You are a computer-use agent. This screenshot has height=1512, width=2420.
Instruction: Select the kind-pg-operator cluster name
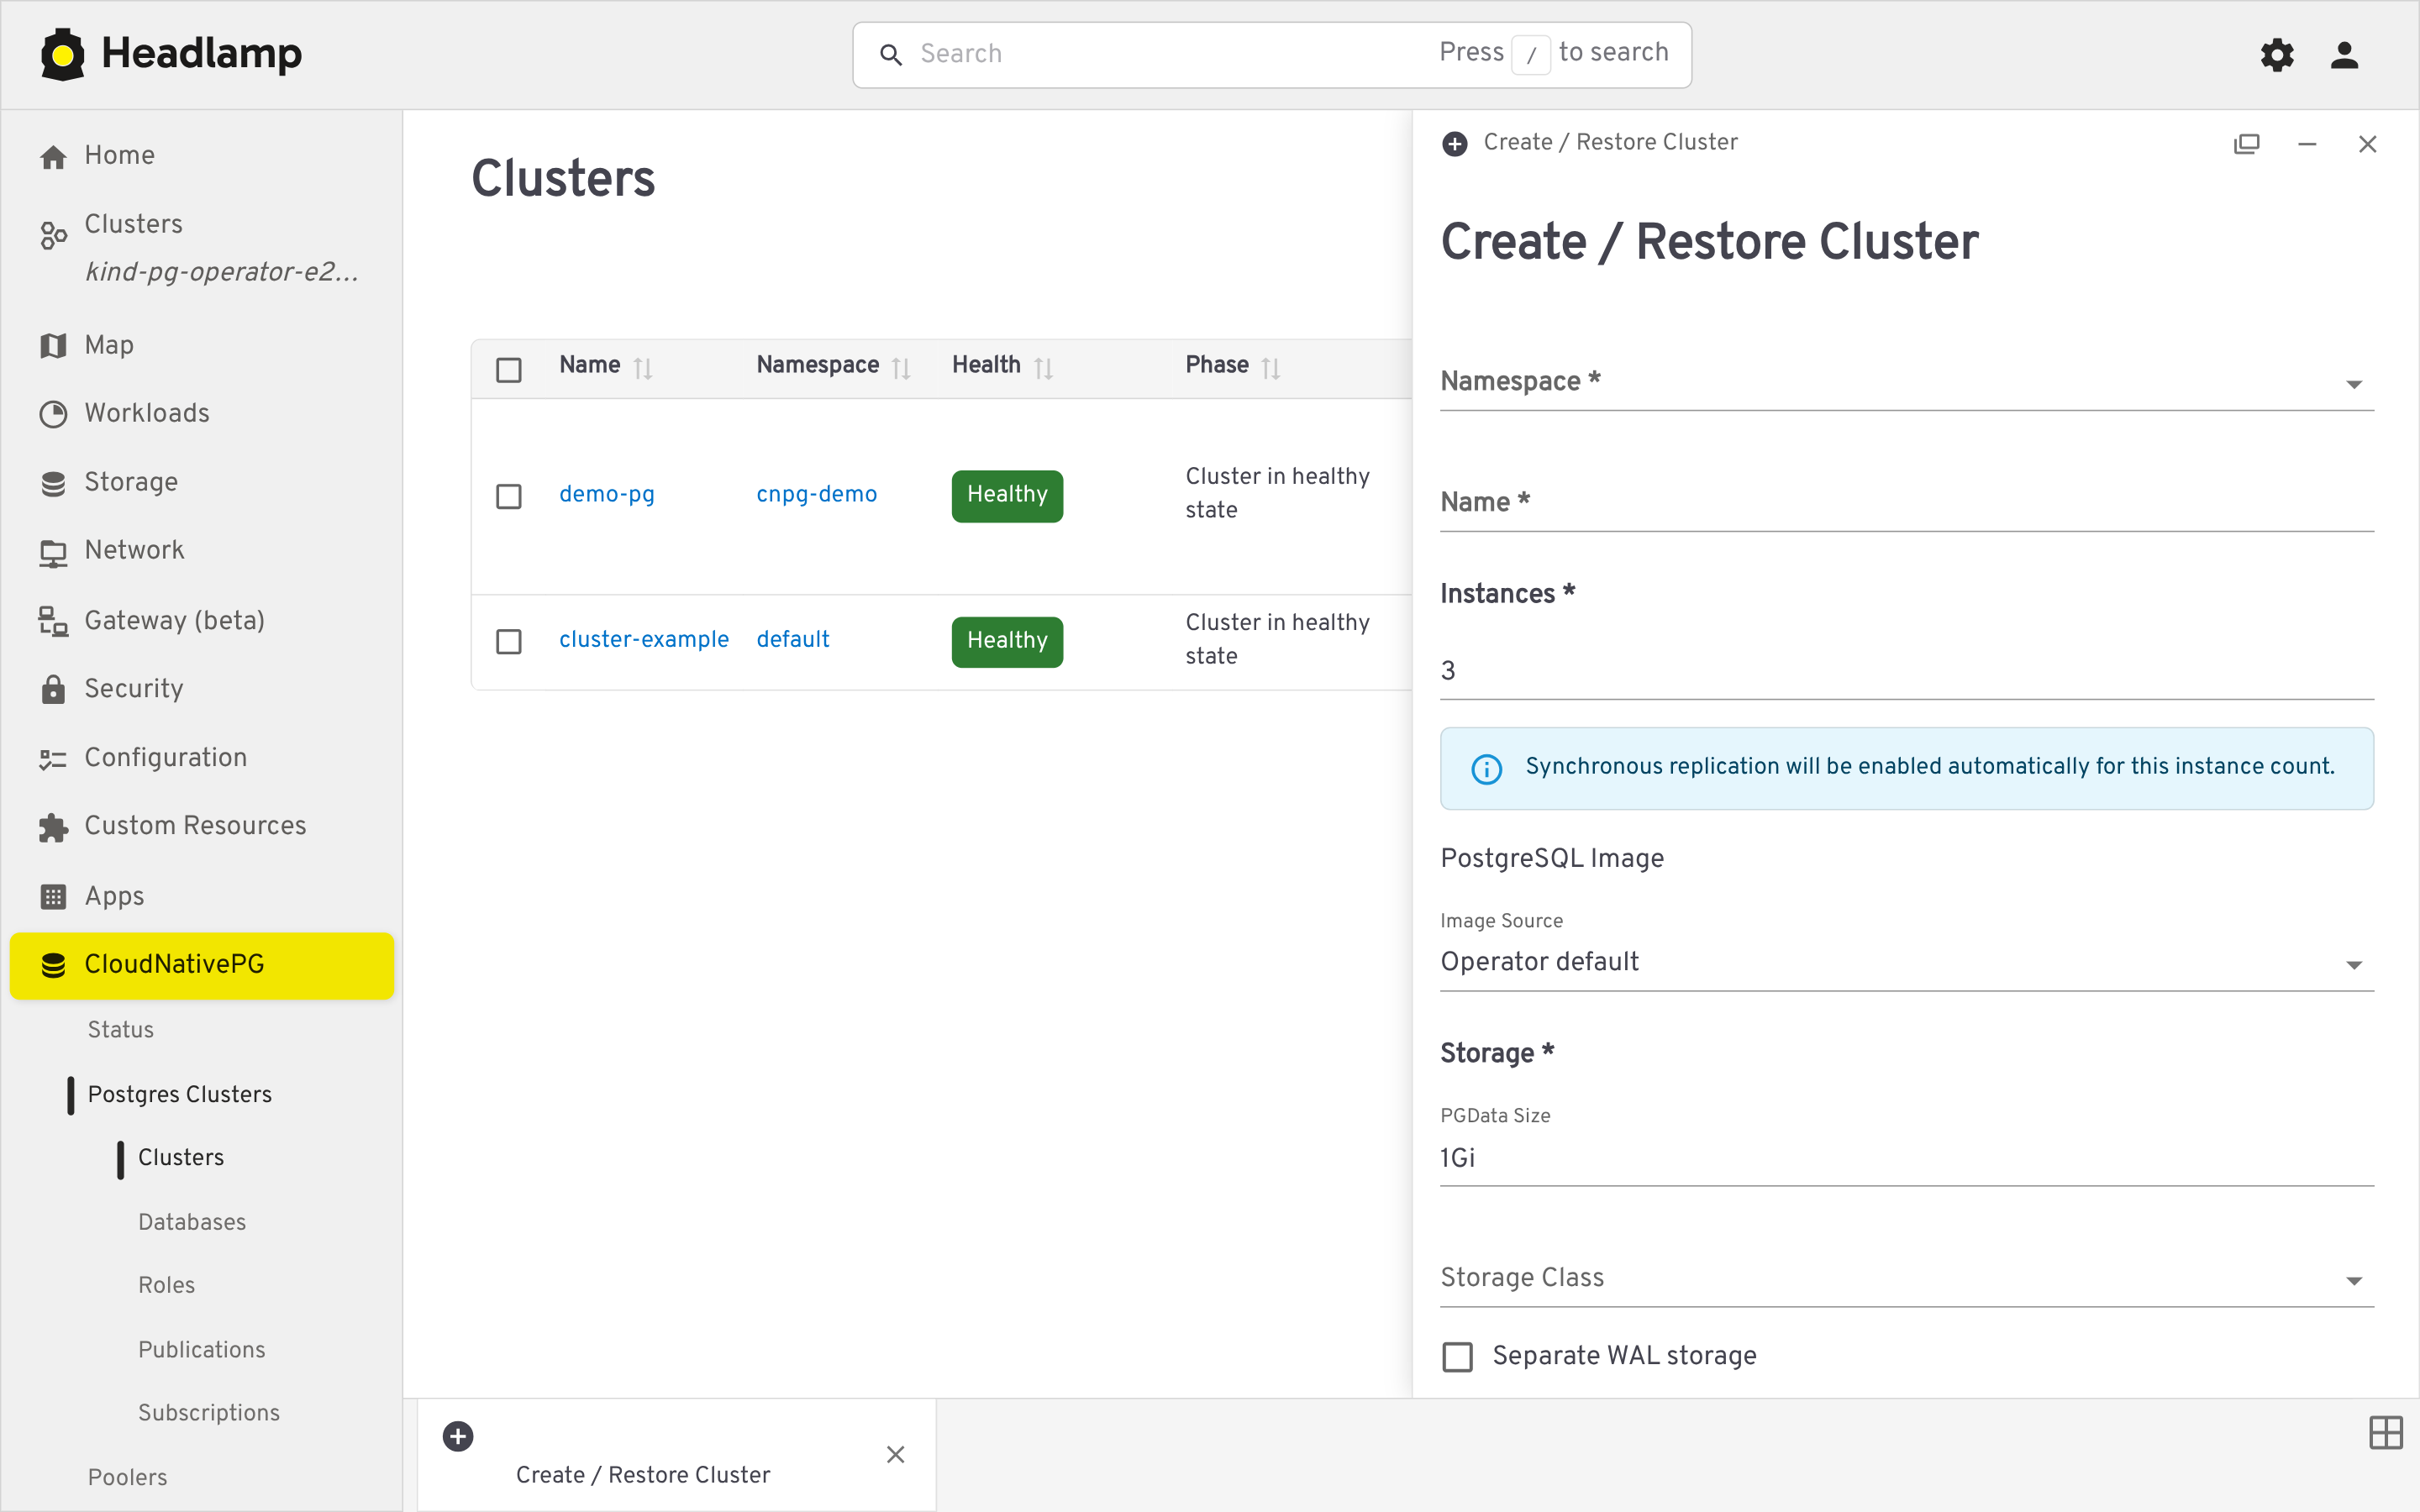coord(221,272)
